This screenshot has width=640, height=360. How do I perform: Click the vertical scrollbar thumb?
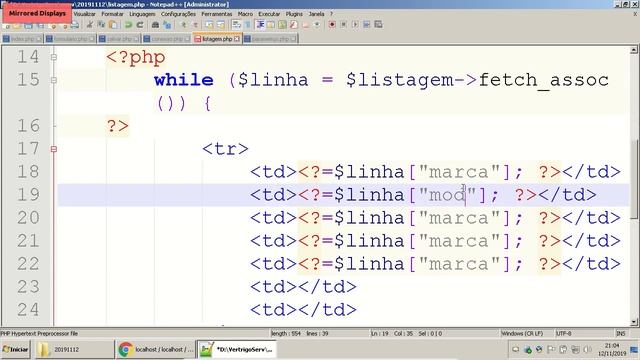point(634,180)
